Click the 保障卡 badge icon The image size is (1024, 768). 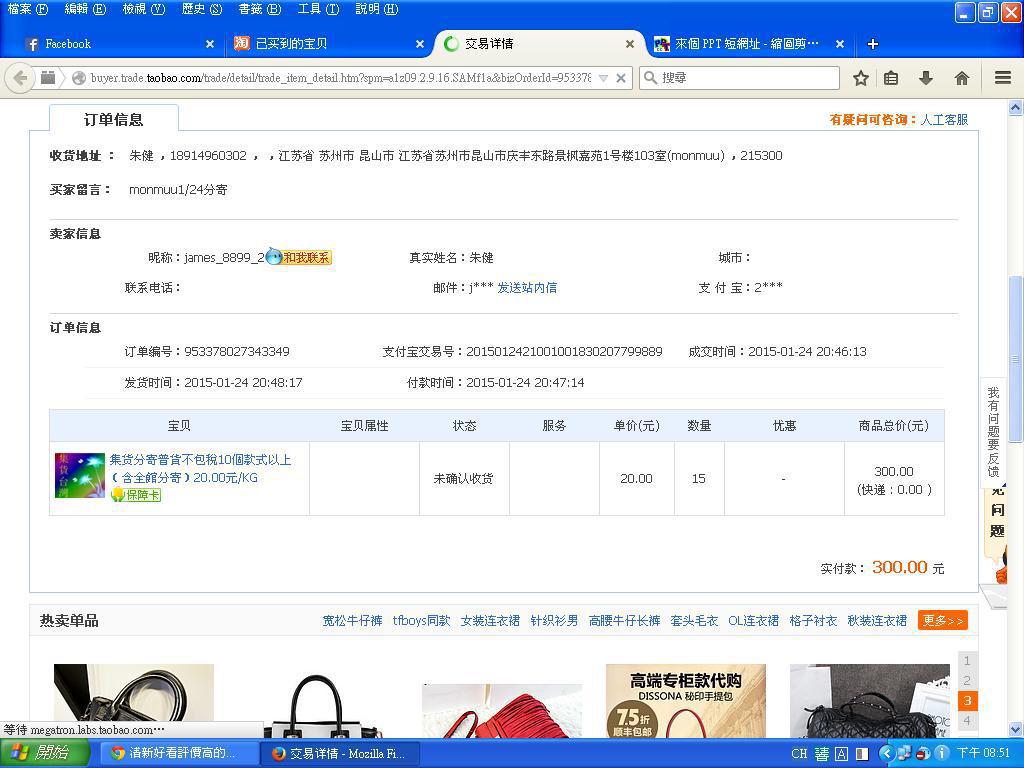click(x=136, y=495)
